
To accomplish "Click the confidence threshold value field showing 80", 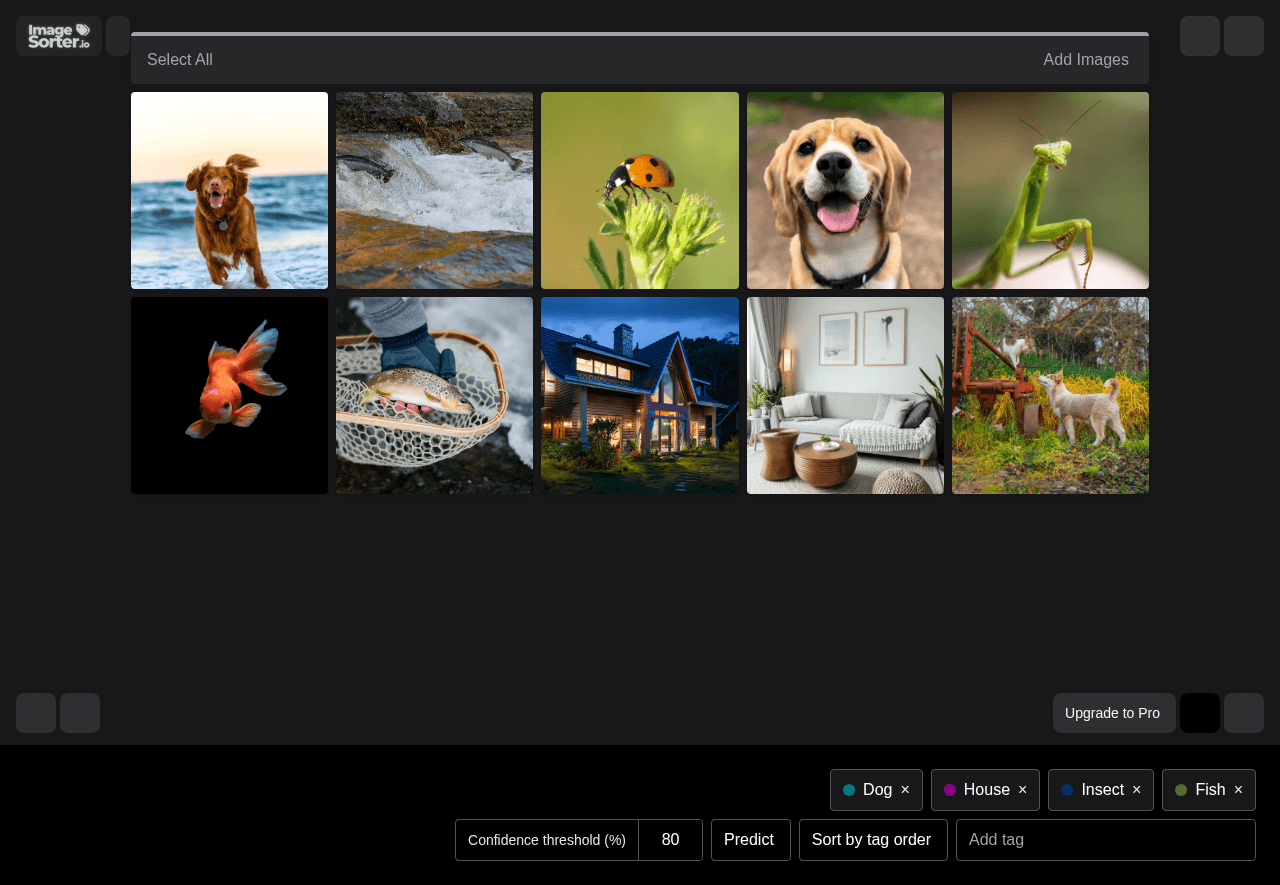I will (x=670, y=840).
